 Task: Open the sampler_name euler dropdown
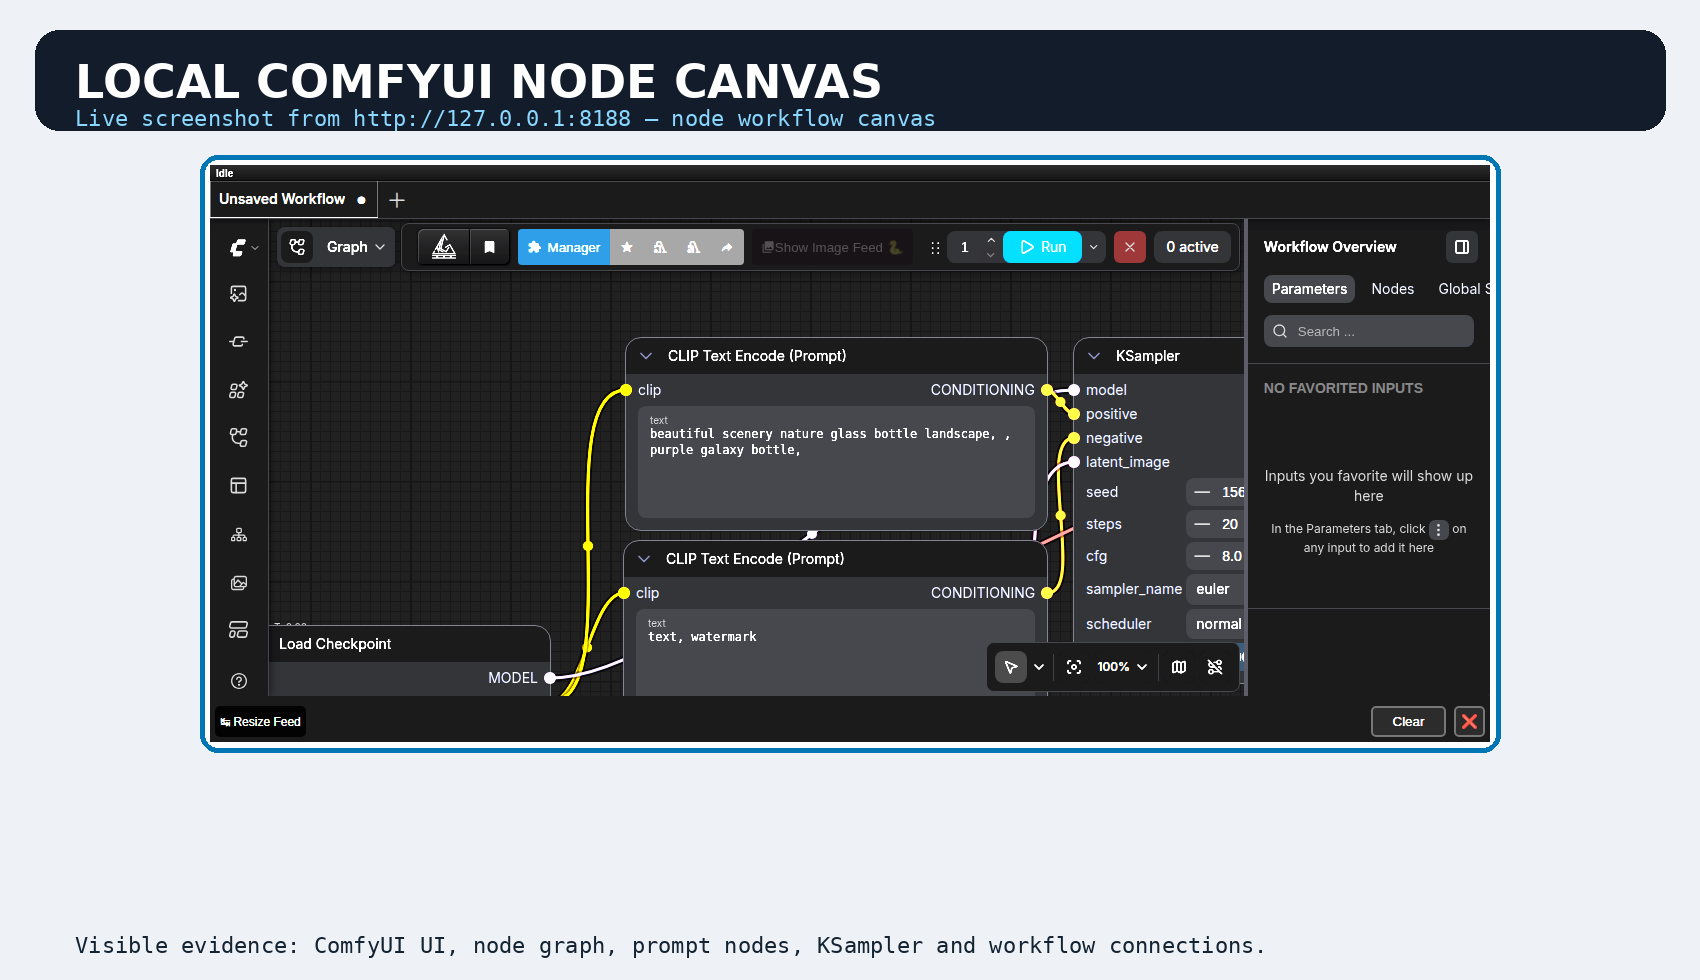click(1215, 589)
